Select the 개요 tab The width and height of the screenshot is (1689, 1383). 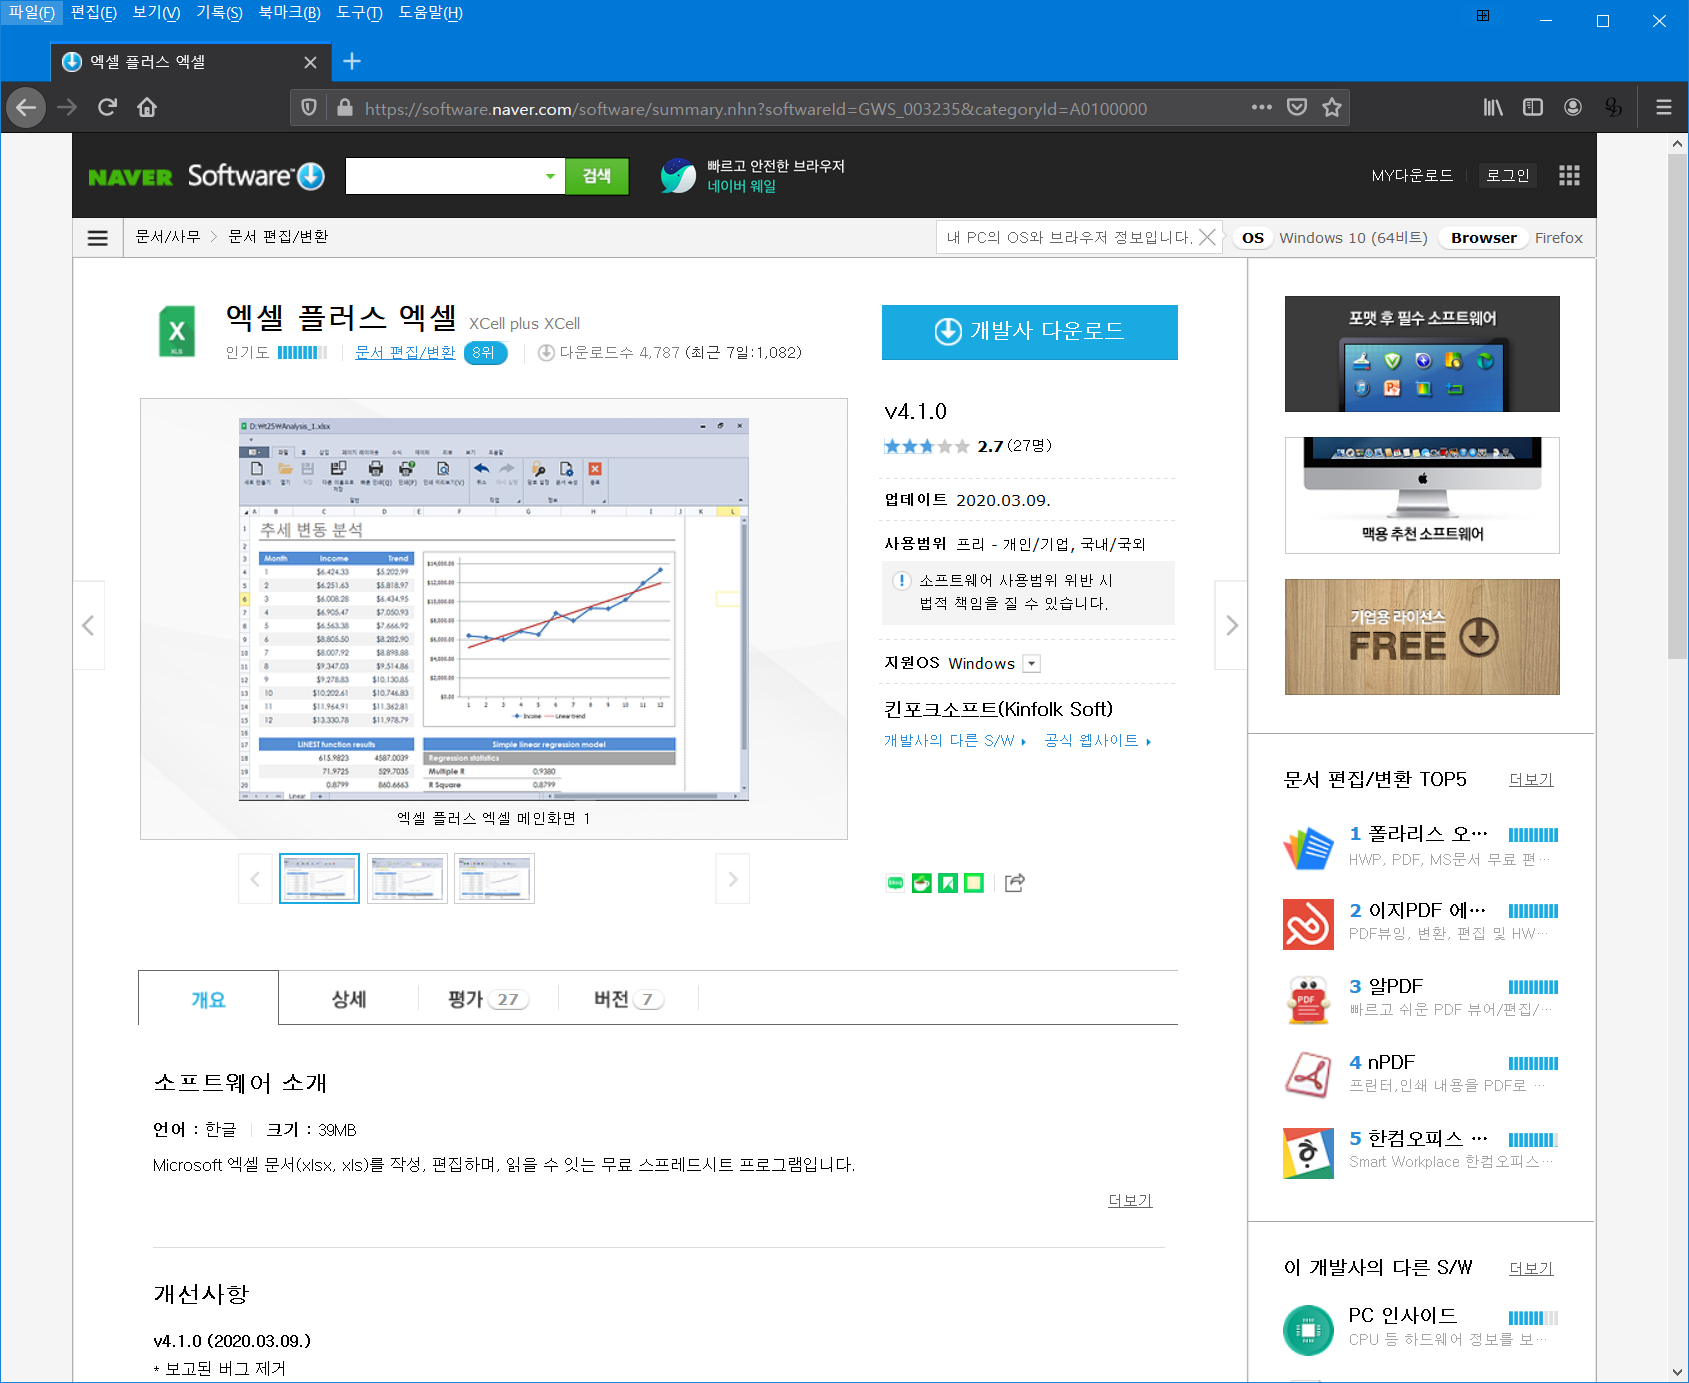208,999
